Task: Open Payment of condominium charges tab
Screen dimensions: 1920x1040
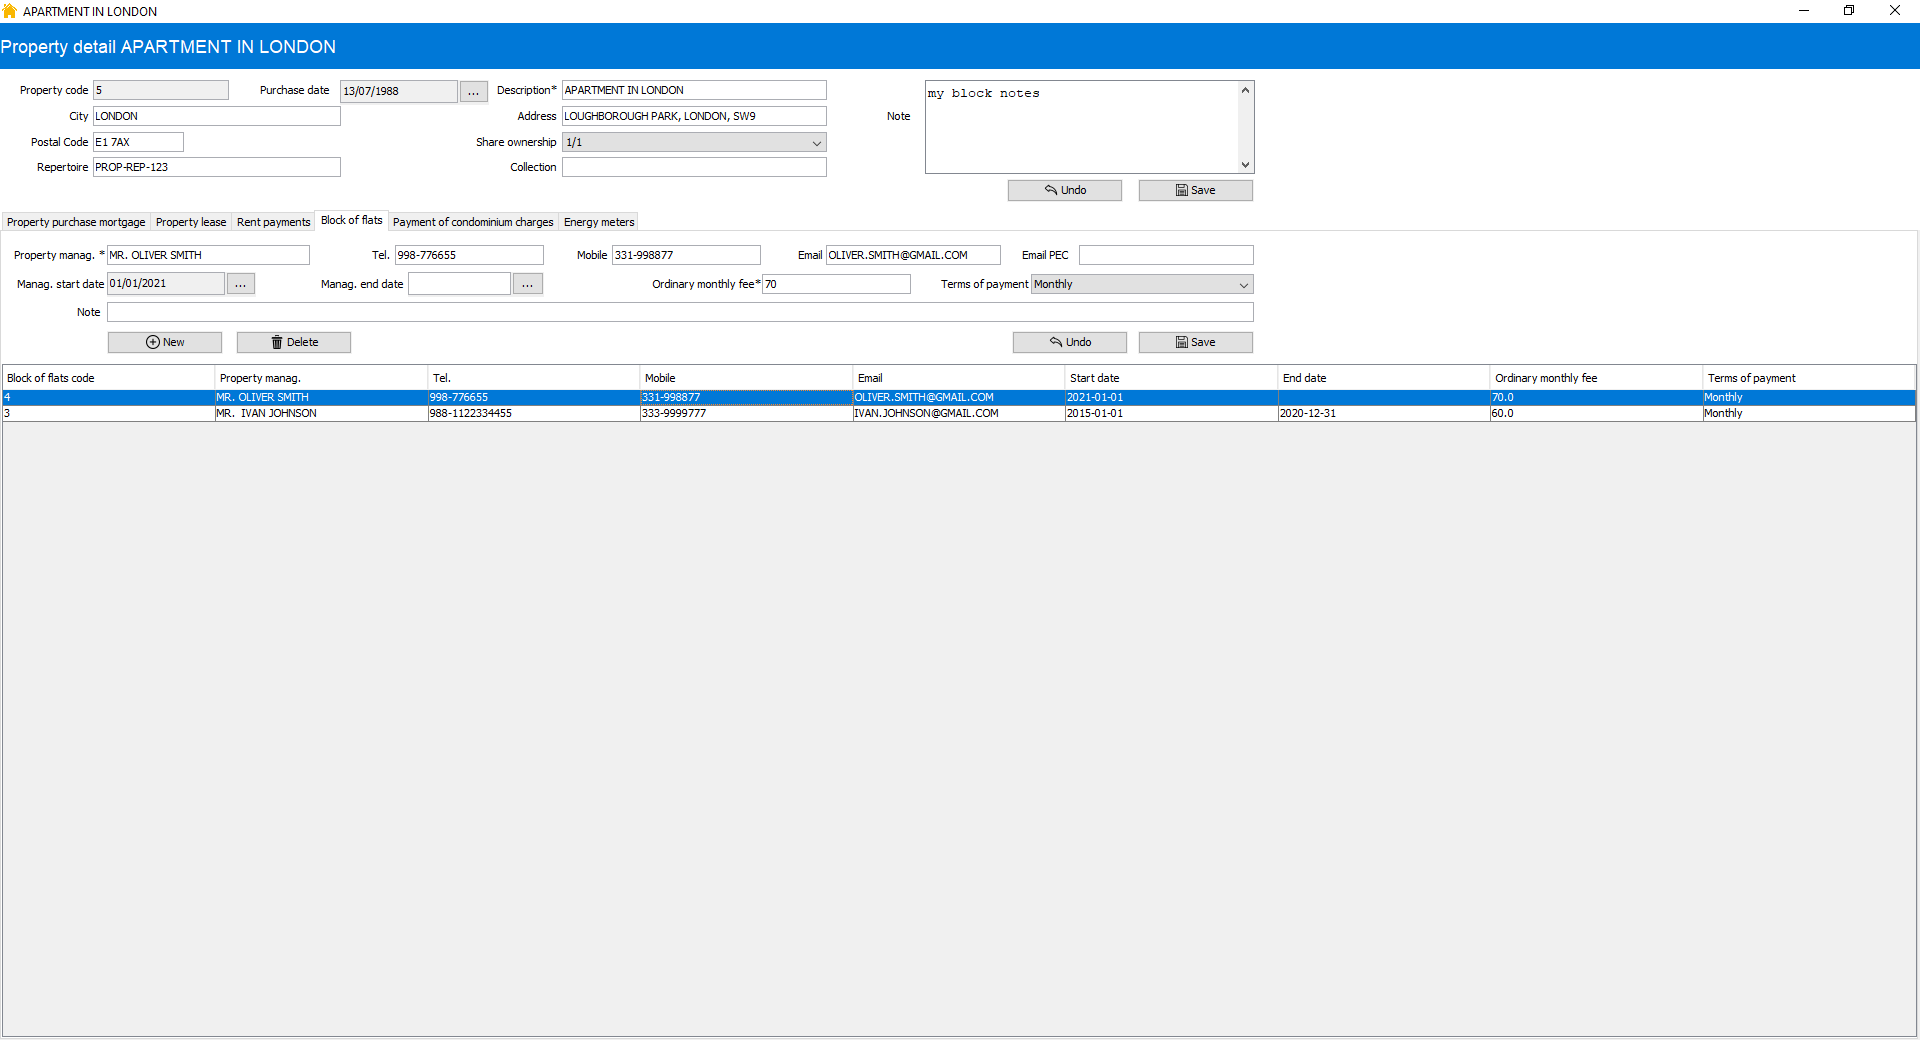Action: tap(473, 222)
